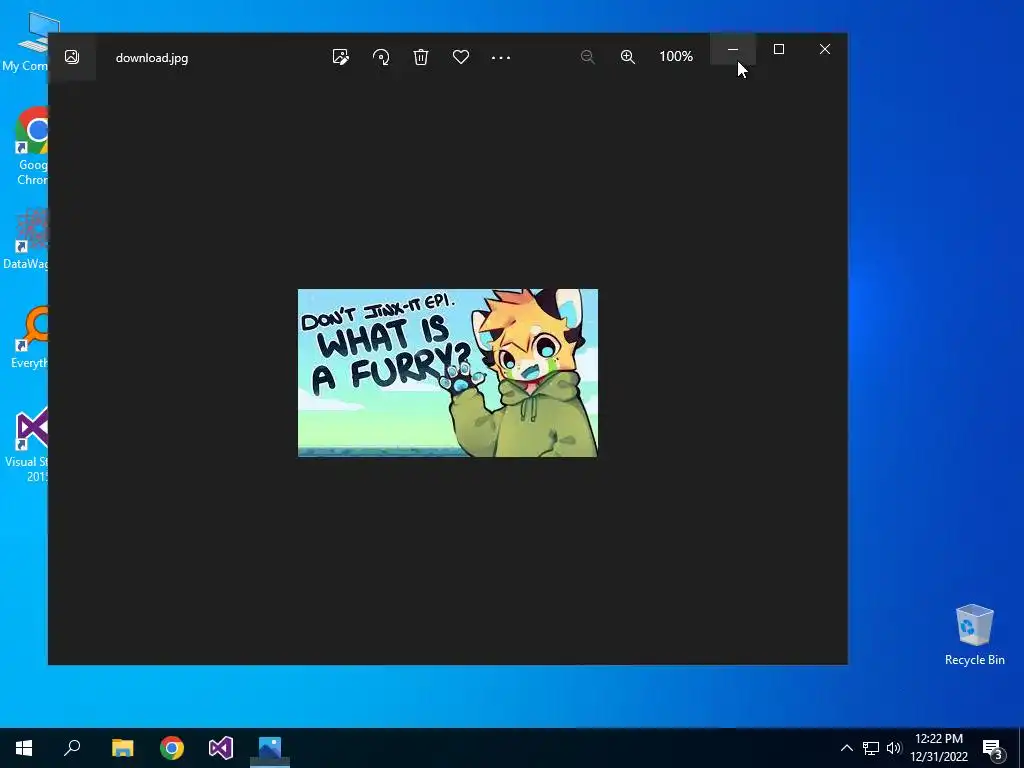This screenshot has width=1024, height=768.
Task: Select the Everything desktop shortcut
Action: pos(29,338)
